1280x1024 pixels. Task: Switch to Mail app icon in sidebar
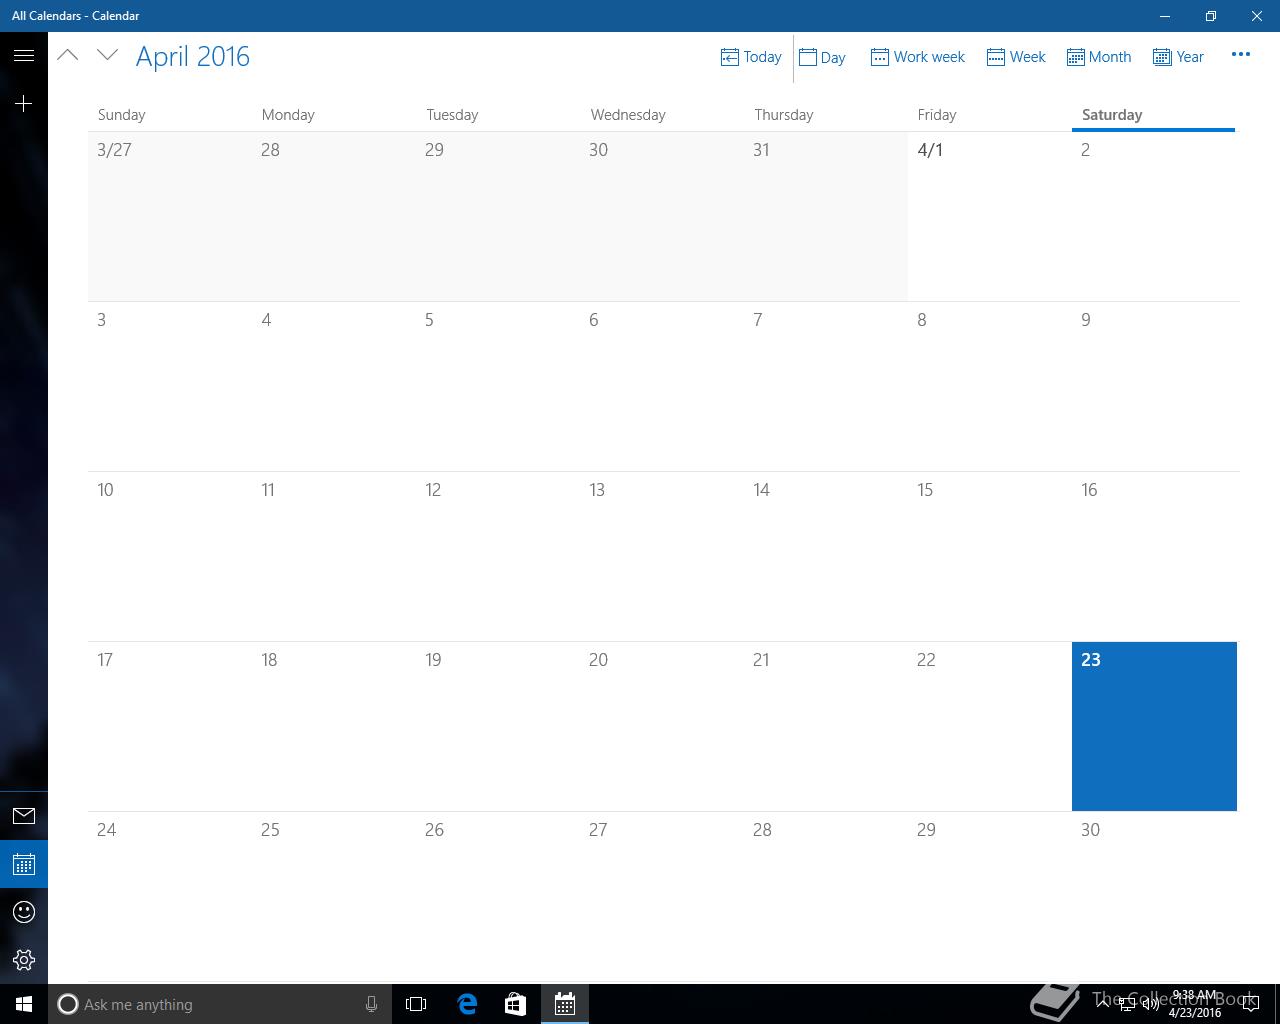24,816
